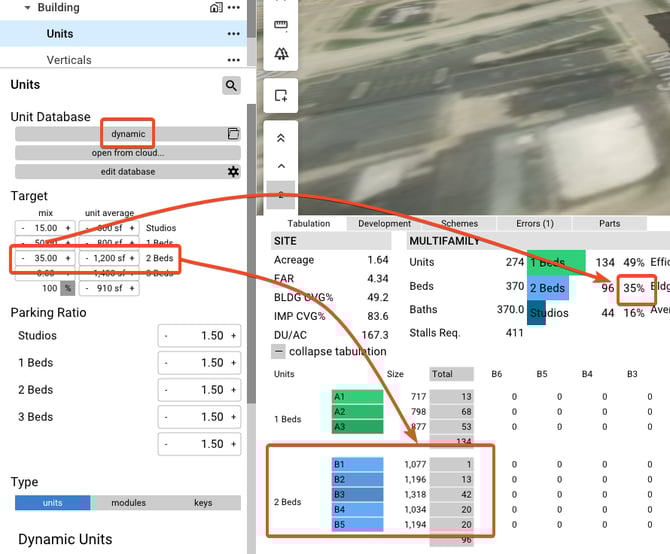The width and height of the screenshot is (670, 554).
Task: Open the Errors (1) tab
Action: pos(534,223)
